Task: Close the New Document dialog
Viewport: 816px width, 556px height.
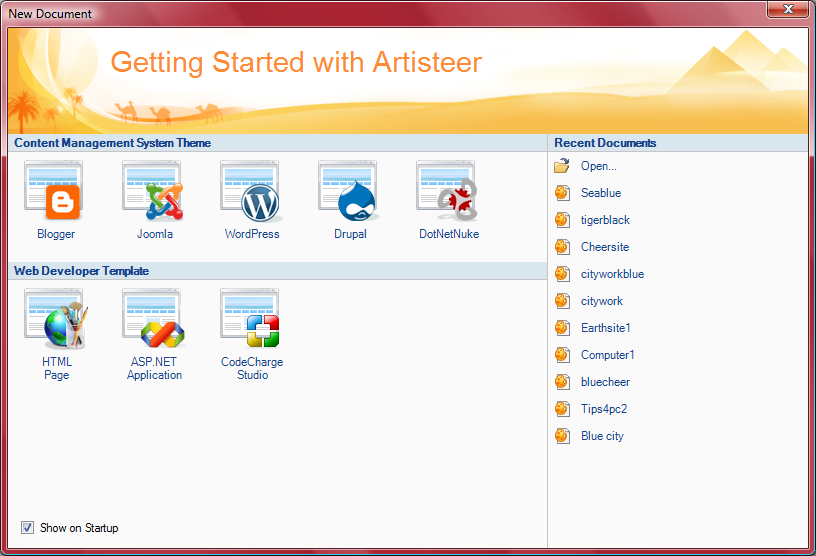Action: pos(788,9)
